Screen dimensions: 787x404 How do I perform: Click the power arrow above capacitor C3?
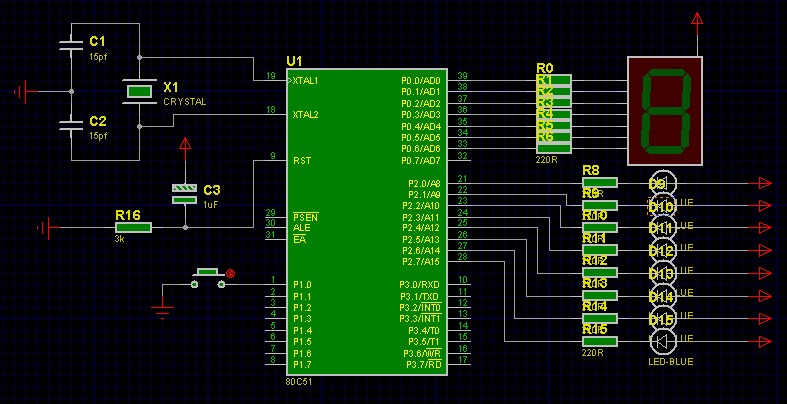pos(183,149)
